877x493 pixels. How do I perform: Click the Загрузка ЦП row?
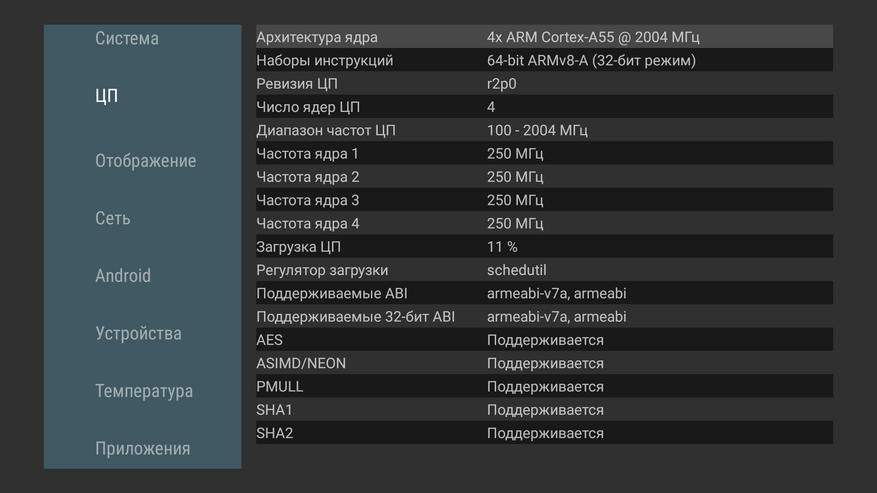click(x=544, y=247)
